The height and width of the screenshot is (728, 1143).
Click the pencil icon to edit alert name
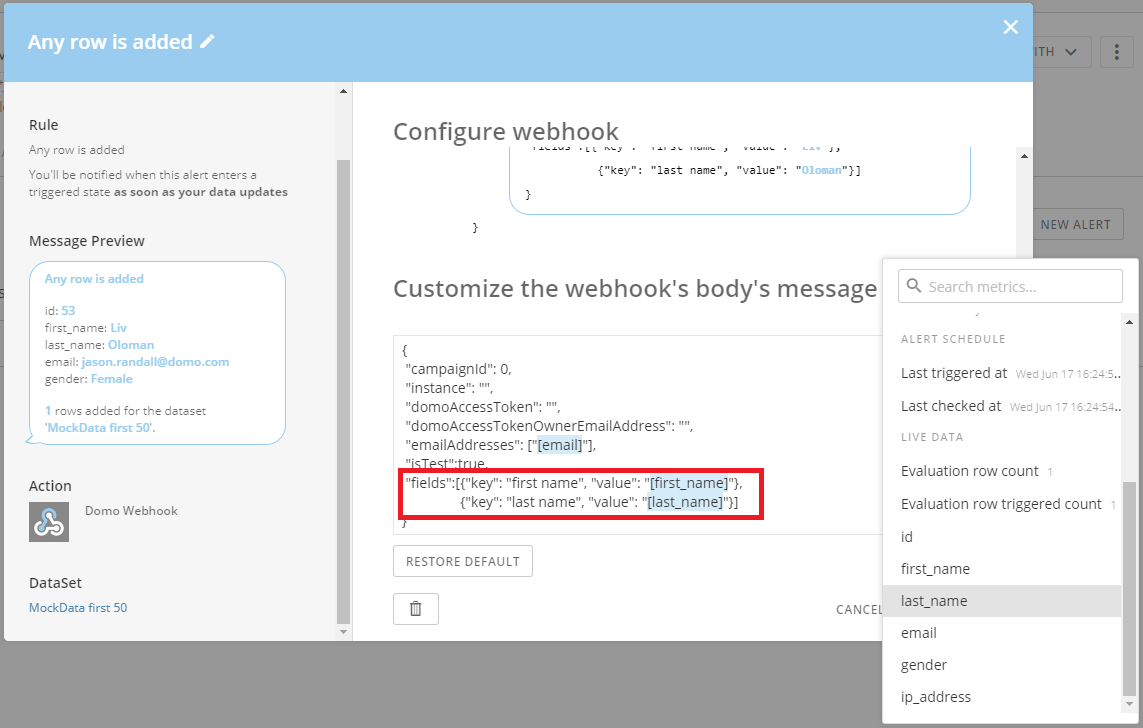click(x=207, y=41)
